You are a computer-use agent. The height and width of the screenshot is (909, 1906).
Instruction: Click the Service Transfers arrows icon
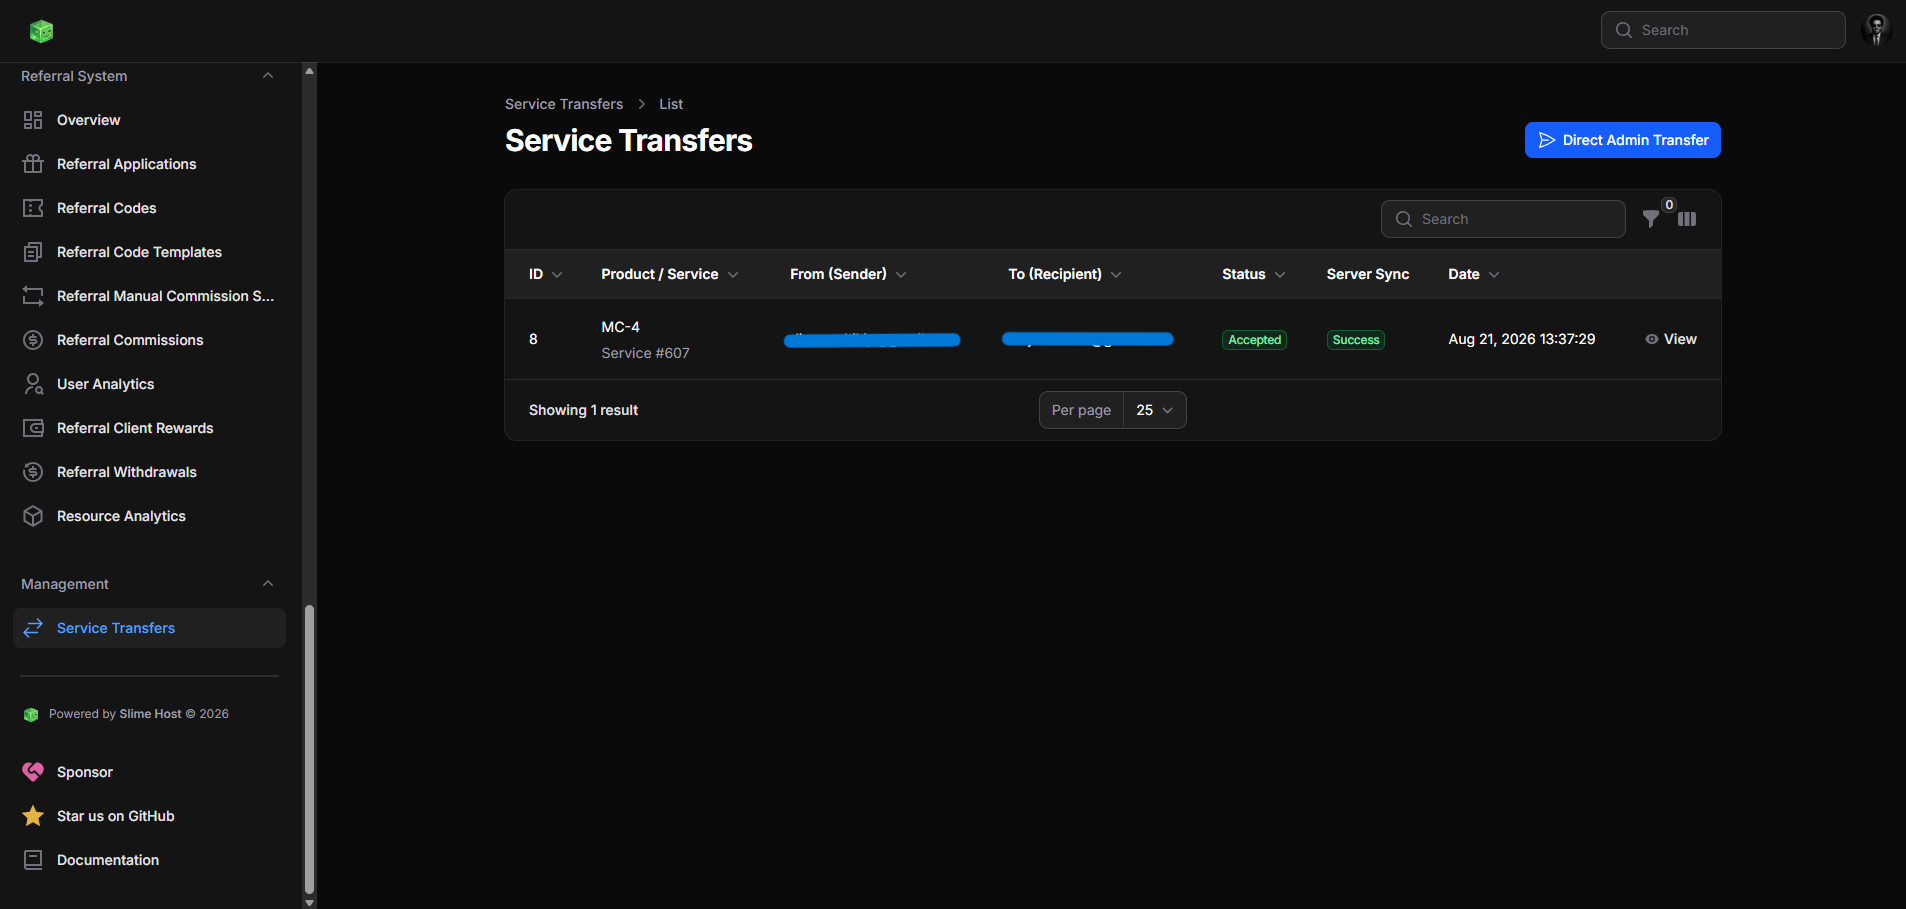click(33, 628)
